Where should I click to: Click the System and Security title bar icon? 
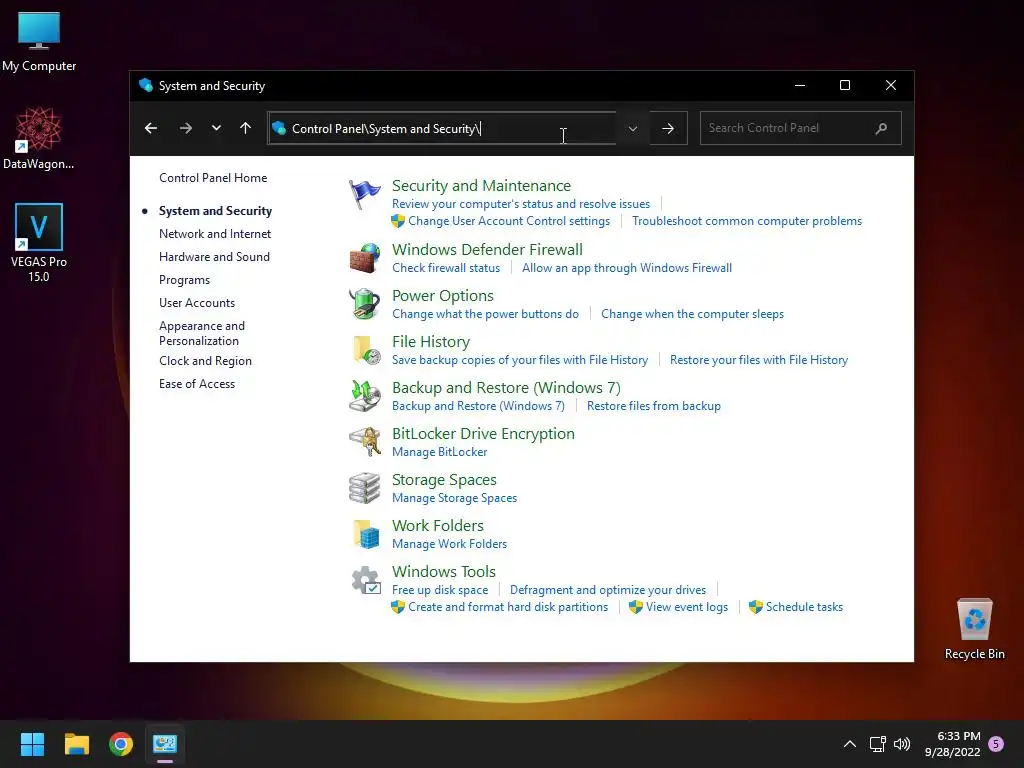pos(146,86)
